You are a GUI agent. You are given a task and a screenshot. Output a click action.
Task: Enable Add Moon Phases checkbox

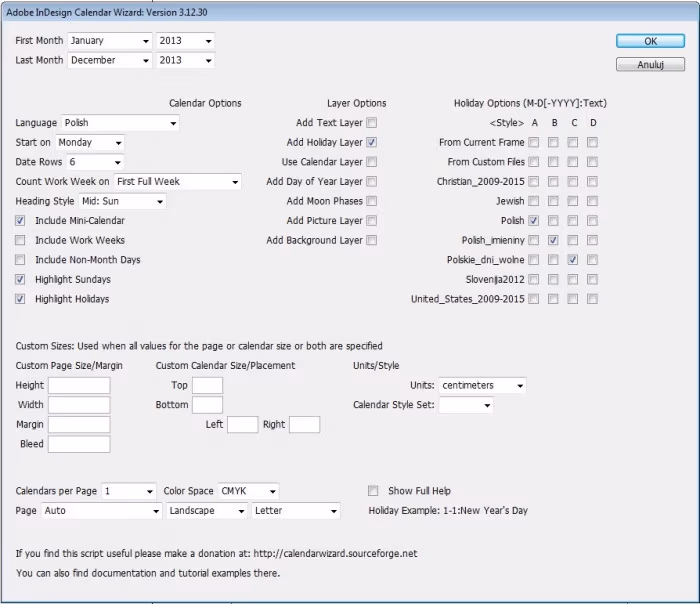(371, 201)
